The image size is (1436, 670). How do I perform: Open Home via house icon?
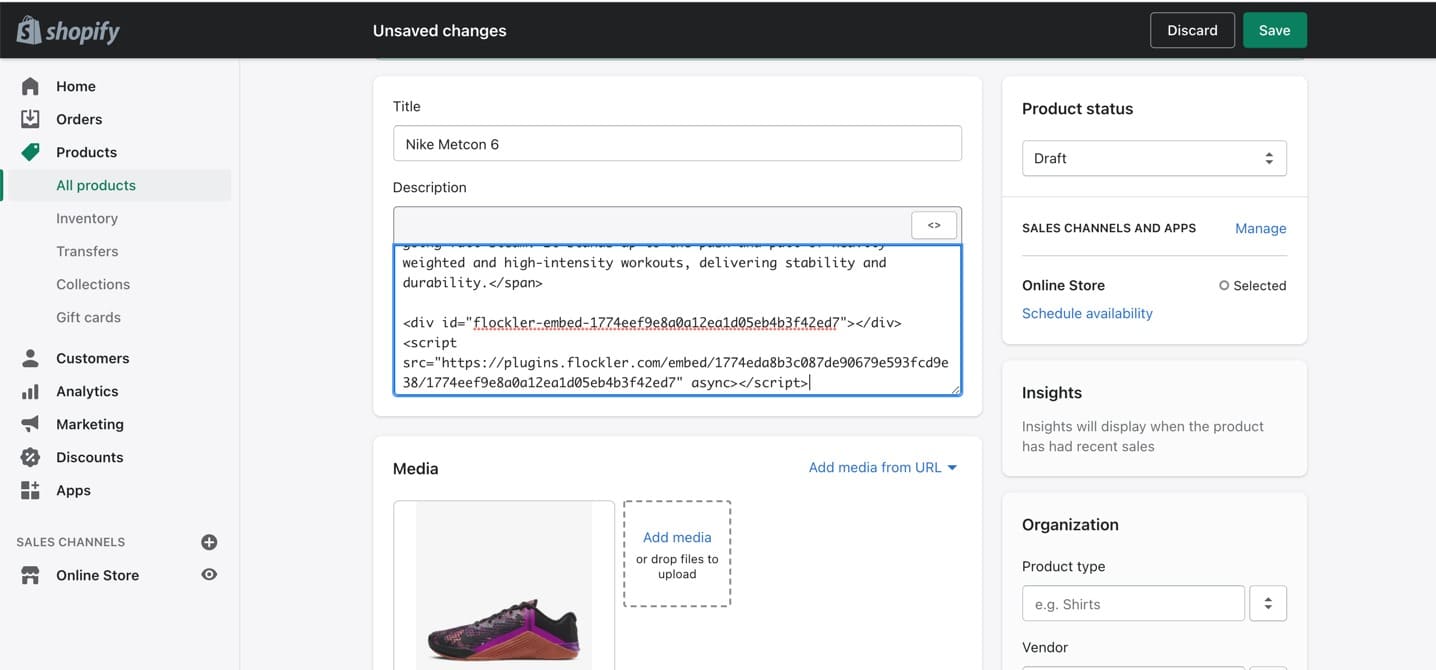point(30,86)
